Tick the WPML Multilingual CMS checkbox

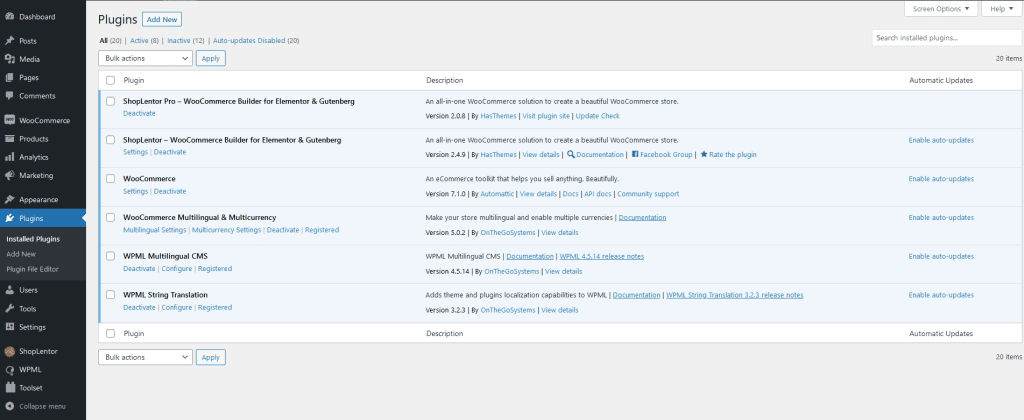pyautogui.click(x=110, y=256)
